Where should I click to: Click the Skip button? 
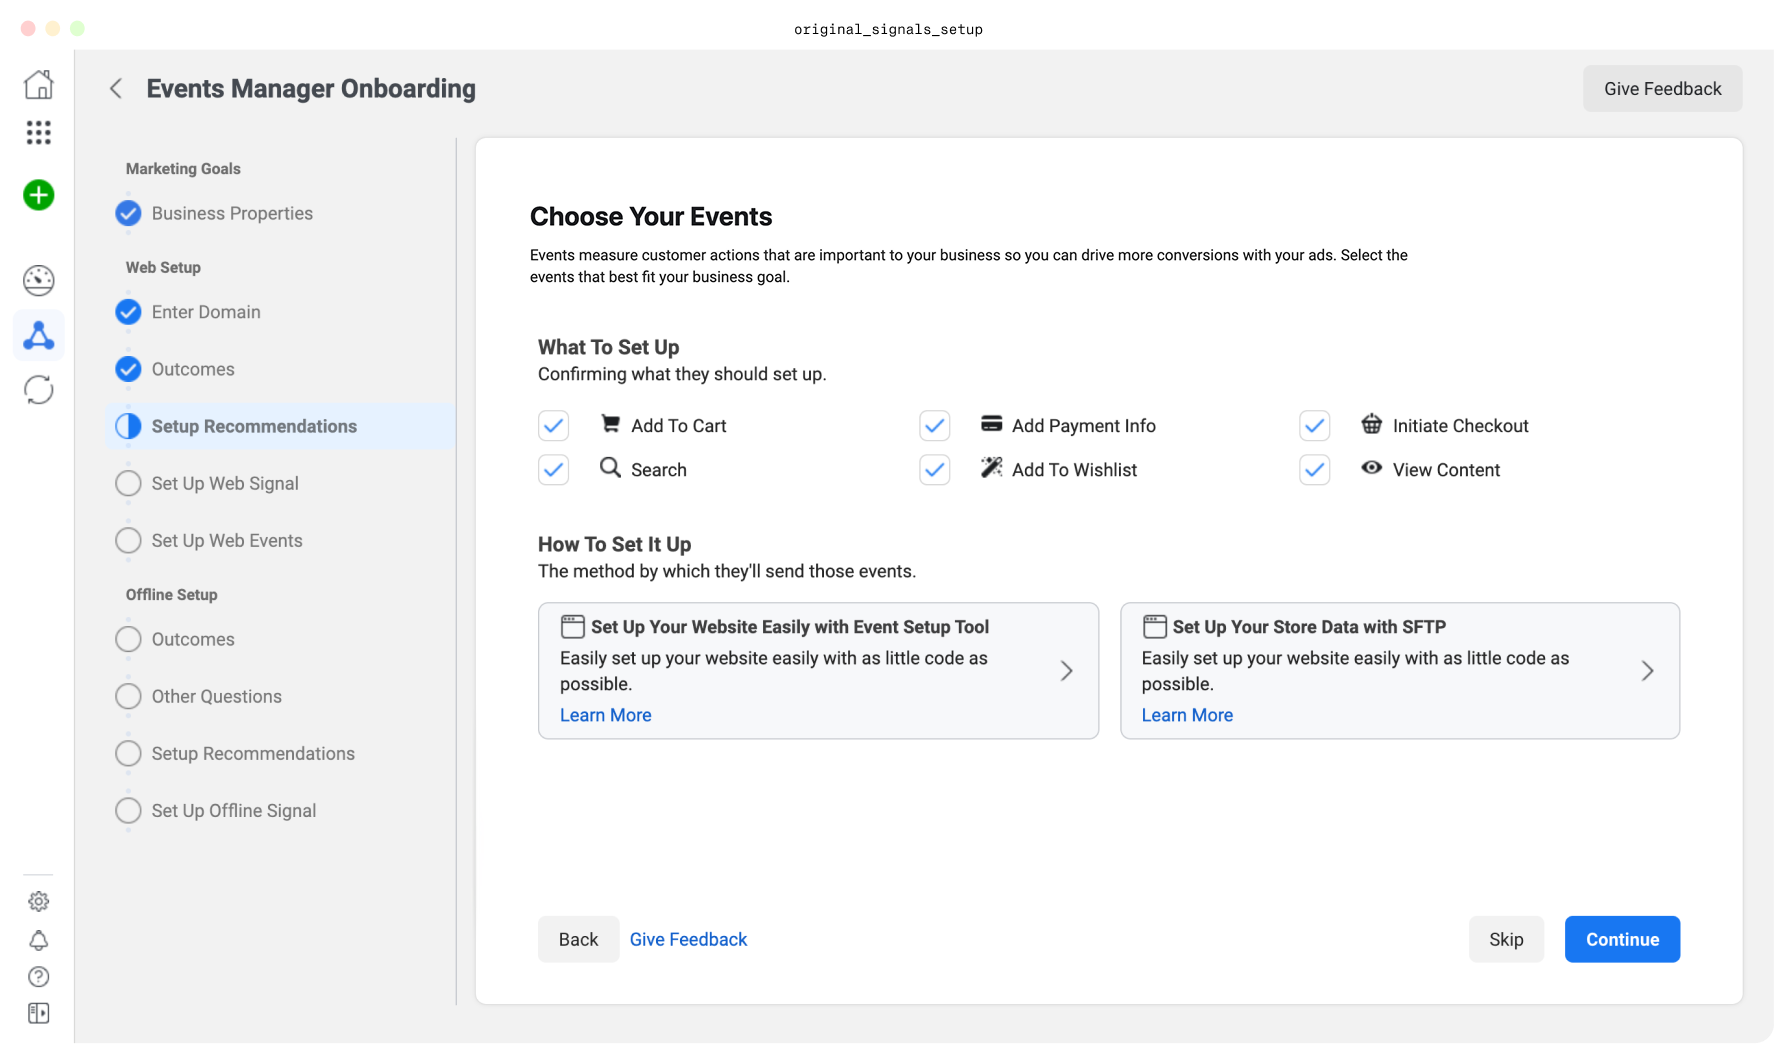(x=1506, y=939)
